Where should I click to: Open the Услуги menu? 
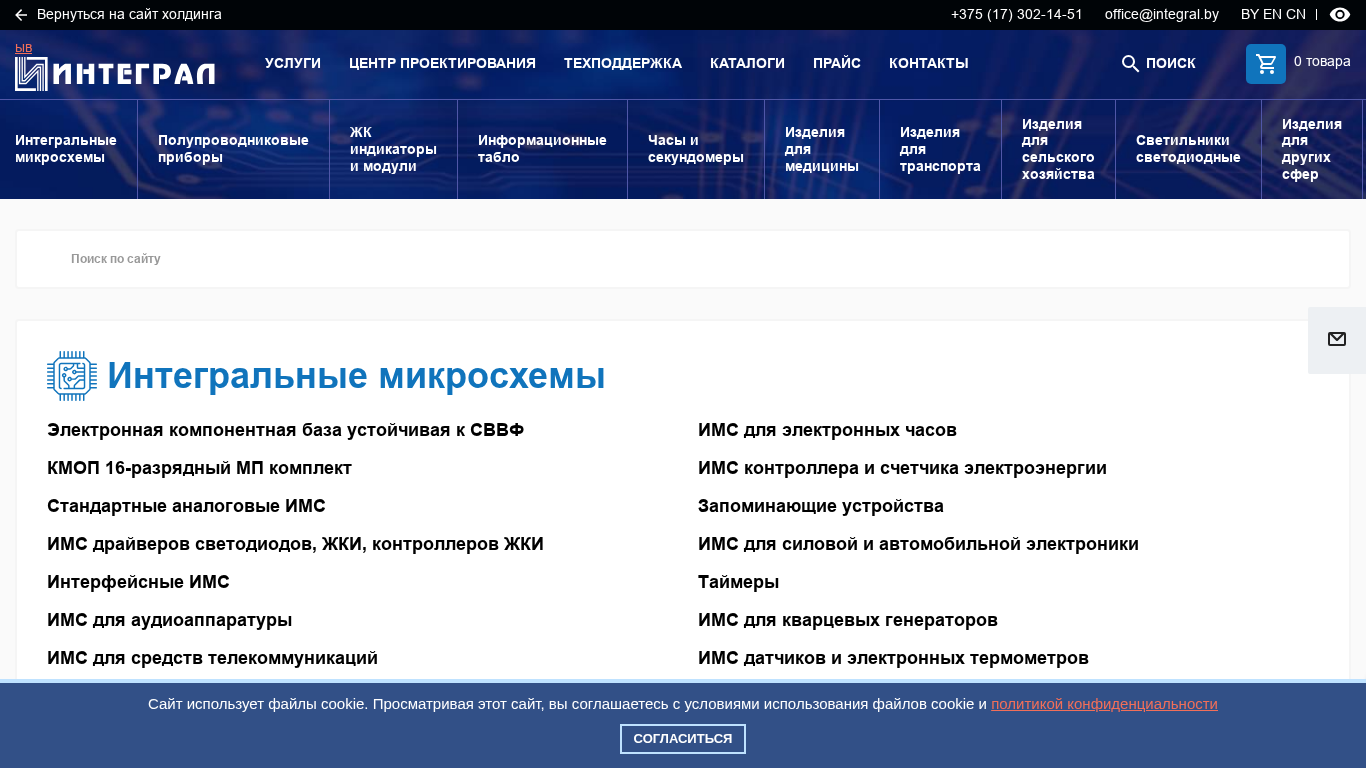coord(292,63)
